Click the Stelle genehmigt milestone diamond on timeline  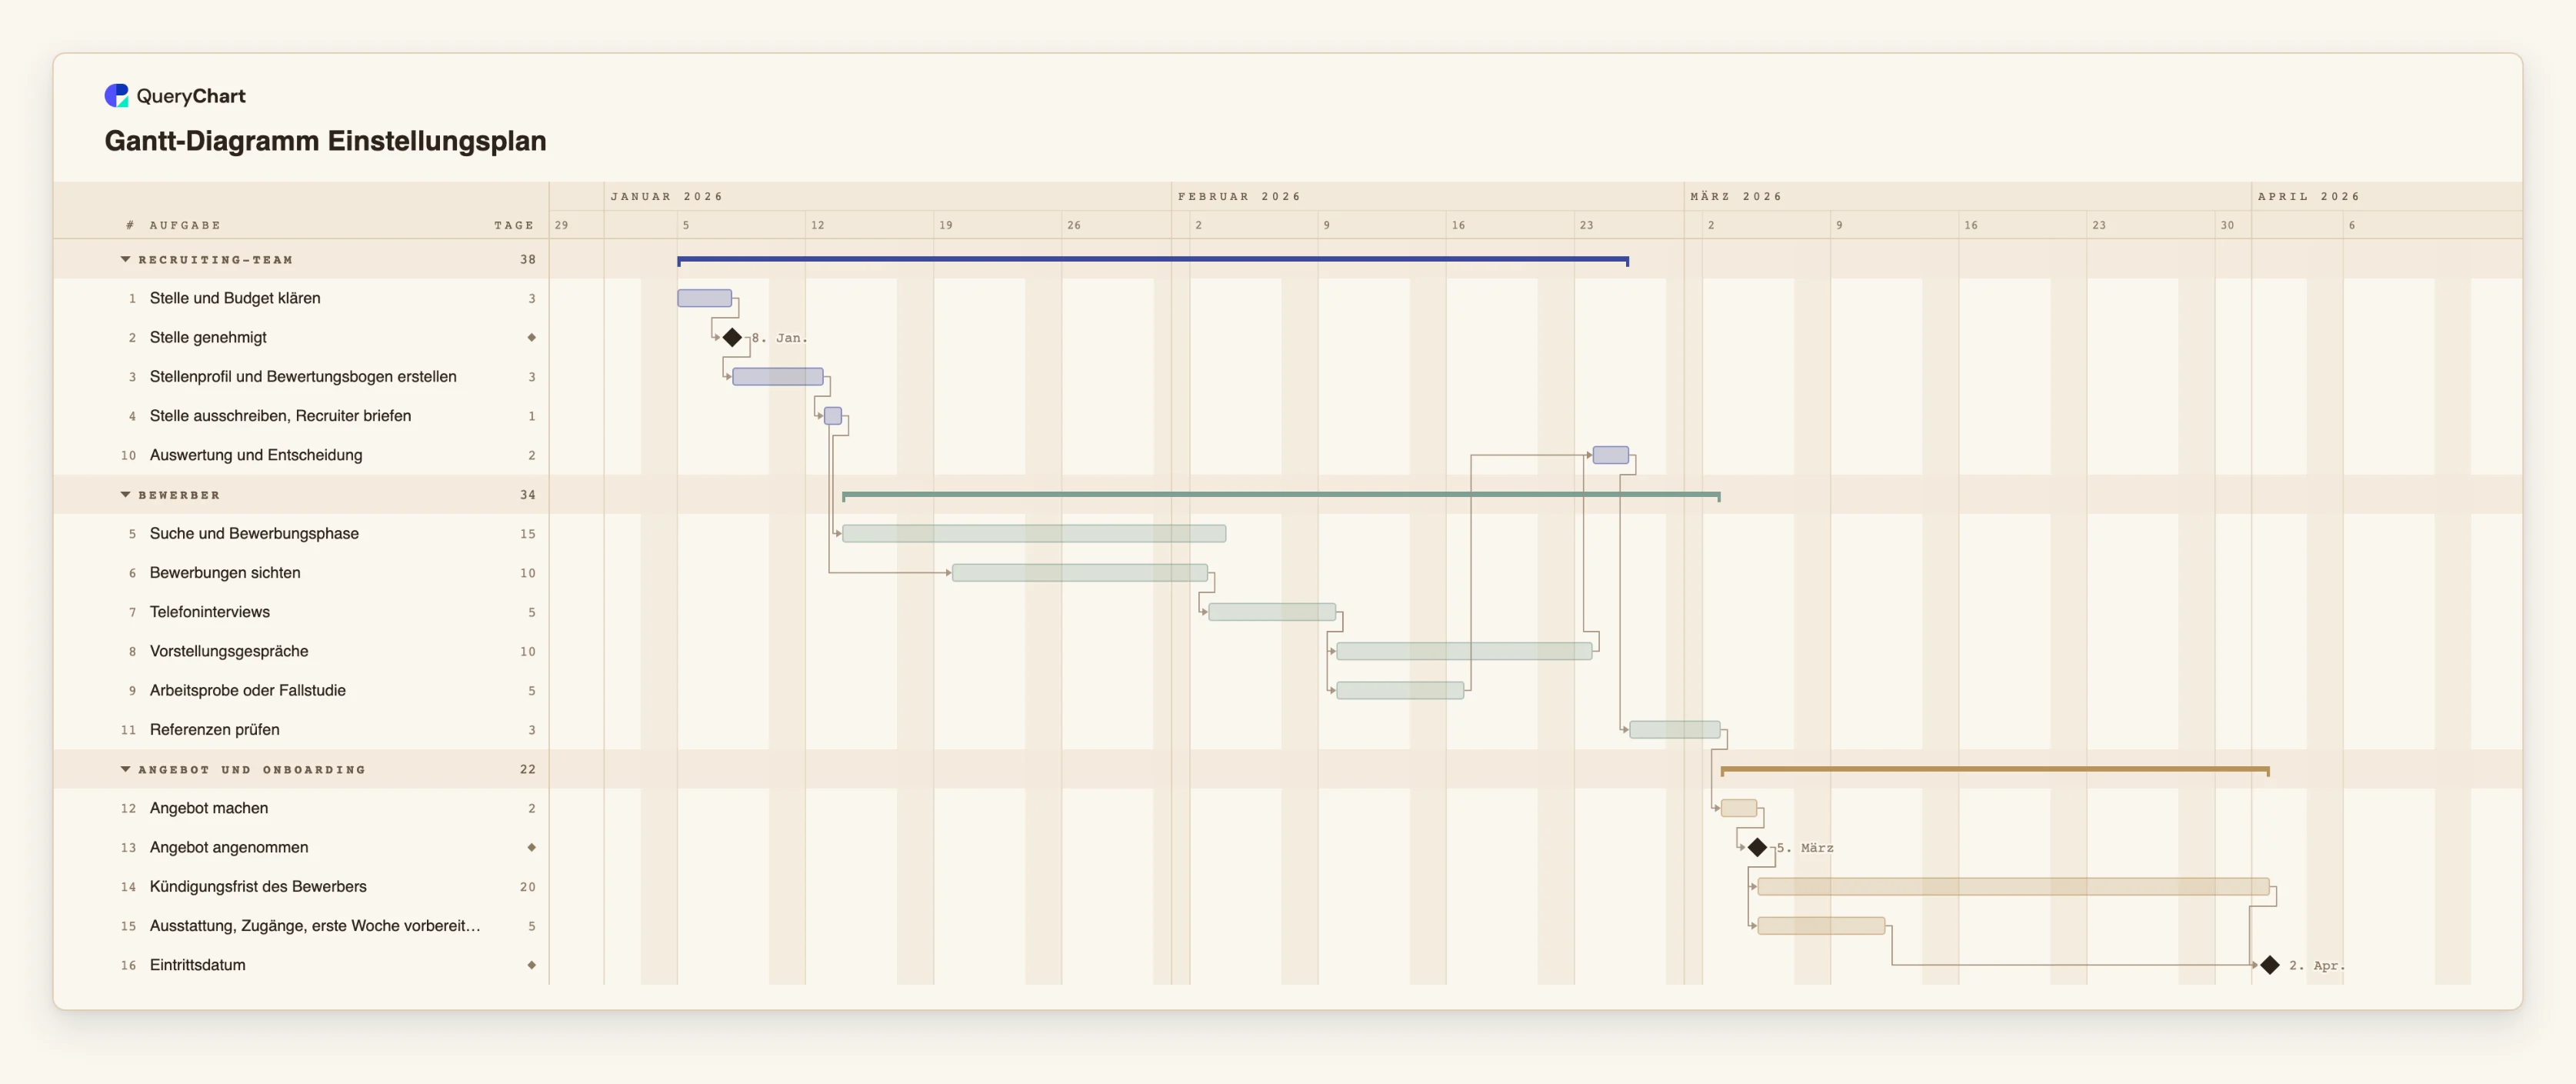click(732, 338)
